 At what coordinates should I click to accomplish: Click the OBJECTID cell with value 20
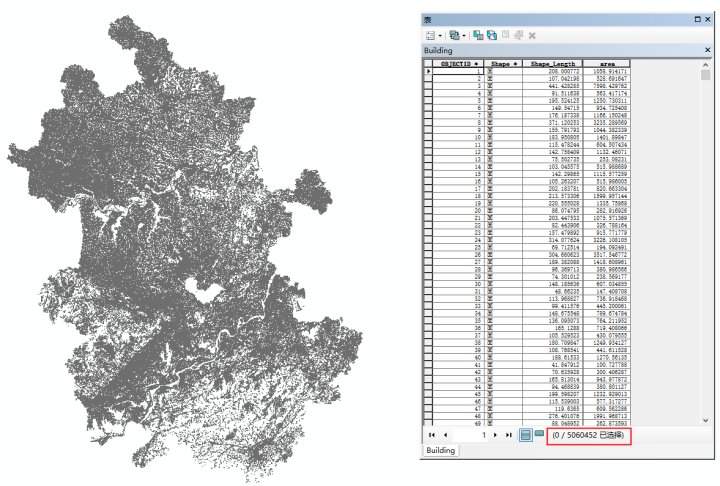tap(457, 210)
